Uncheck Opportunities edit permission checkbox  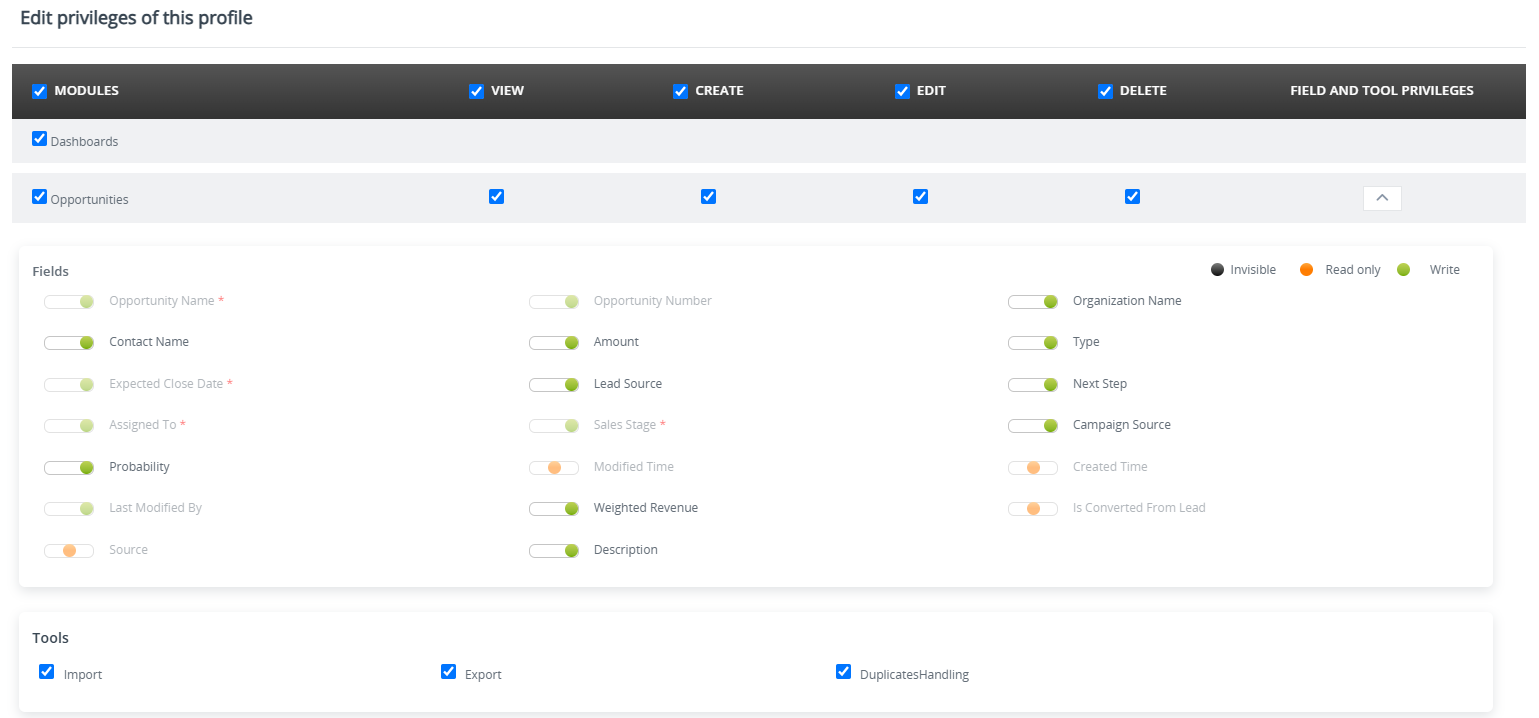[920, 196]
